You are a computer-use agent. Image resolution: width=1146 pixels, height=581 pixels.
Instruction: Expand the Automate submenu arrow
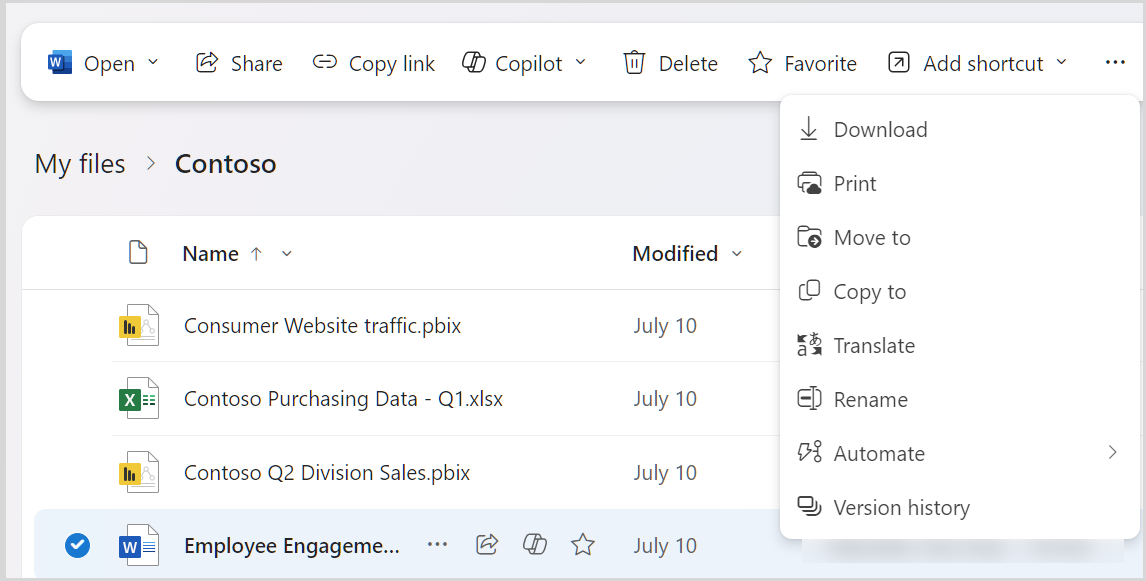[x=1112, y=453]
